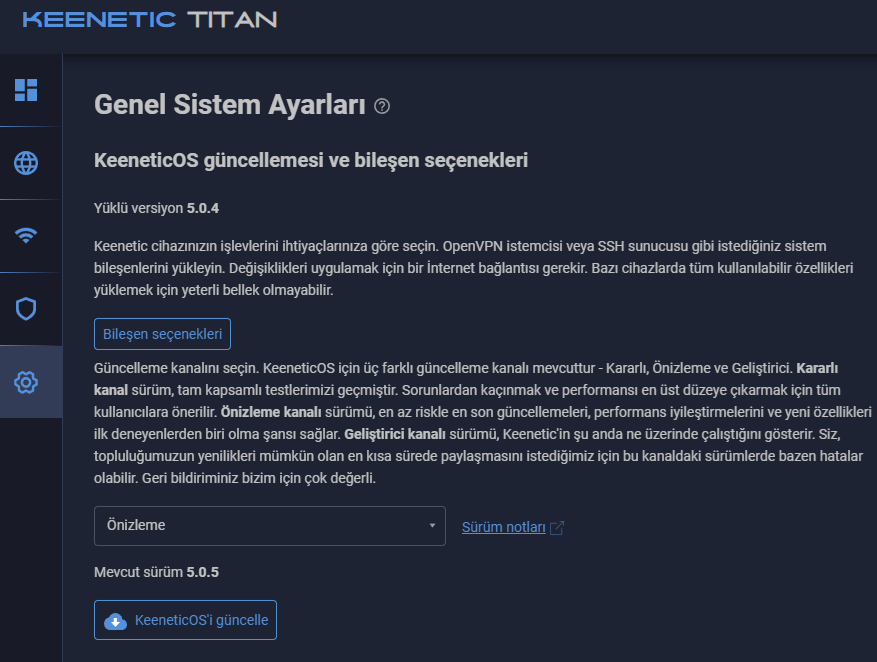
Task: Open the Bileşen seçenekleri options
Action: (x=163, y=333)
